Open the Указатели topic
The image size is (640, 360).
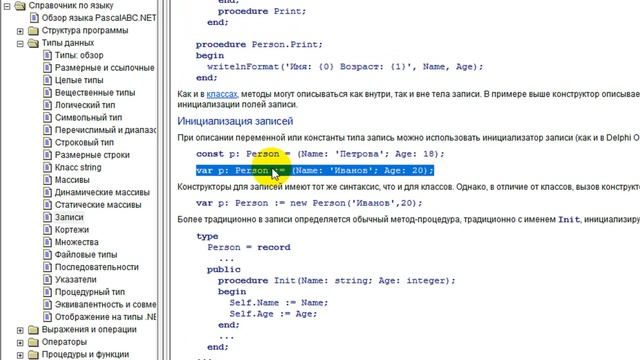tap(76, 280)
